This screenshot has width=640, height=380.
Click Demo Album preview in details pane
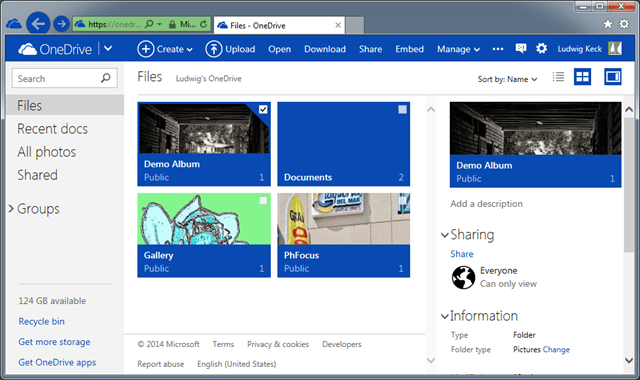point(536,144)
